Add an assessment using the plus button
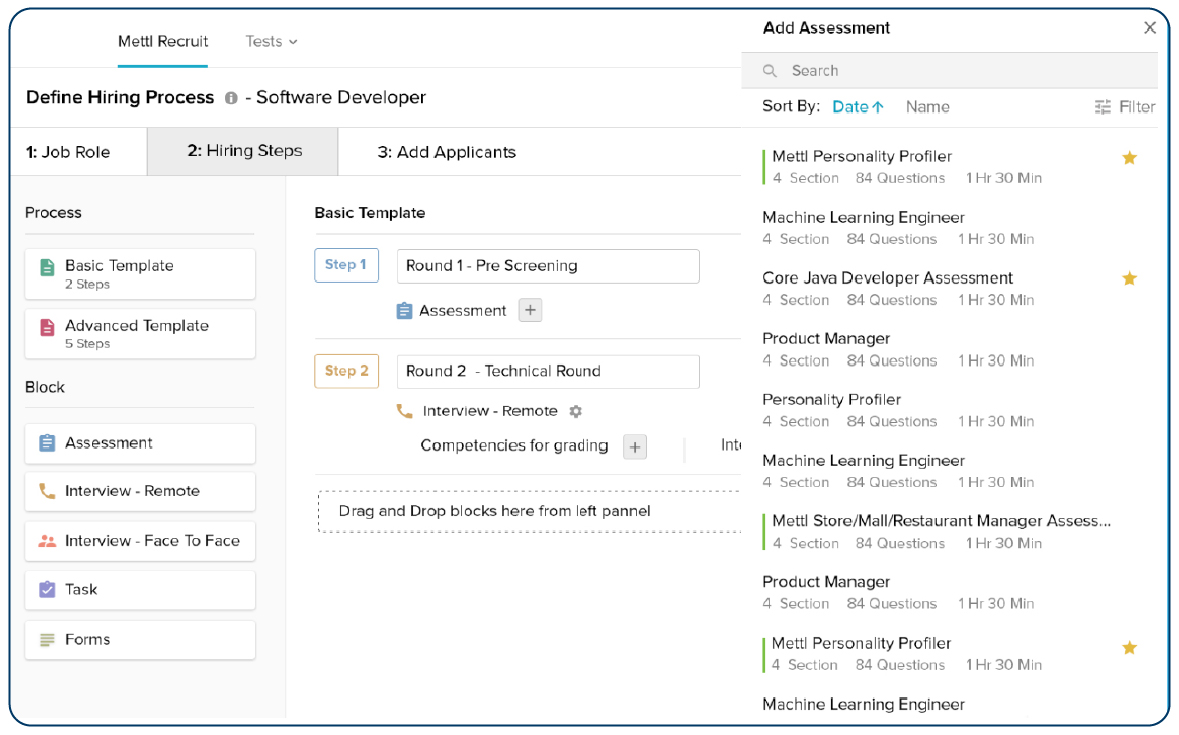Viewport: 1179px width, 735px height. 530,310
